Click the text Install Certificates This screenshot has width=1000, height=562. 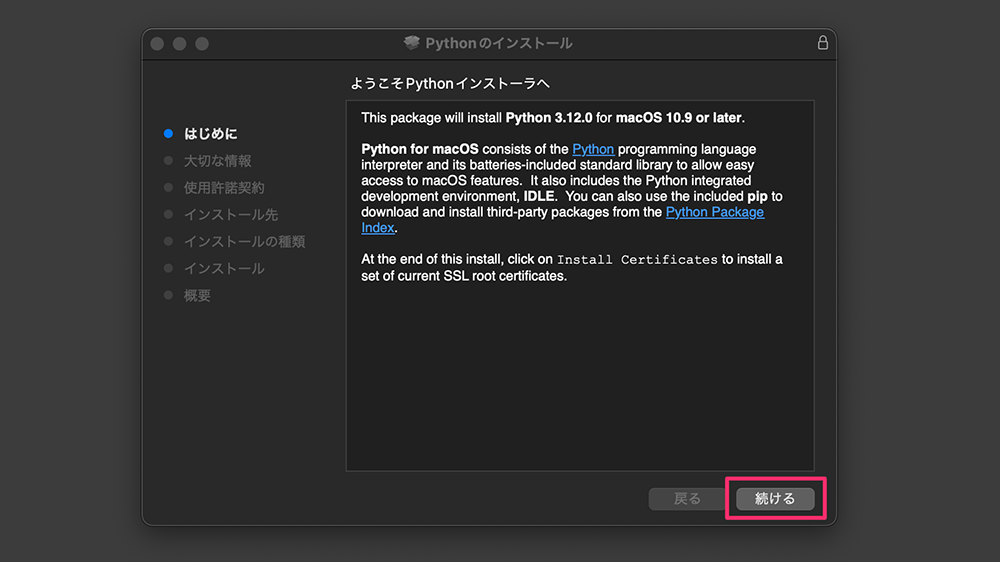pyautogui.click(x=637, y=260)
